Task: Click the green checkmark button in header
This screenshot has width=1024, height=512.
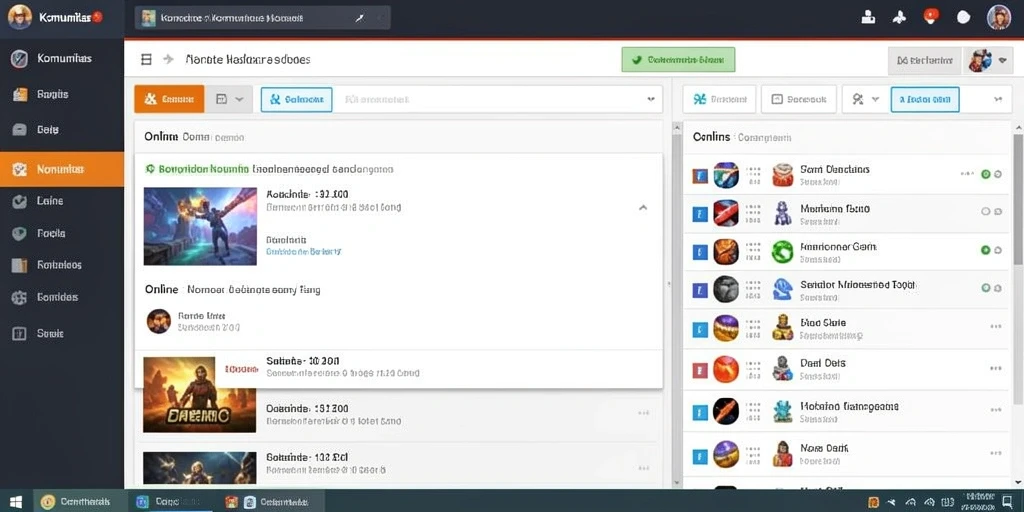Action: pyautogui.click(x=679, y=59)
